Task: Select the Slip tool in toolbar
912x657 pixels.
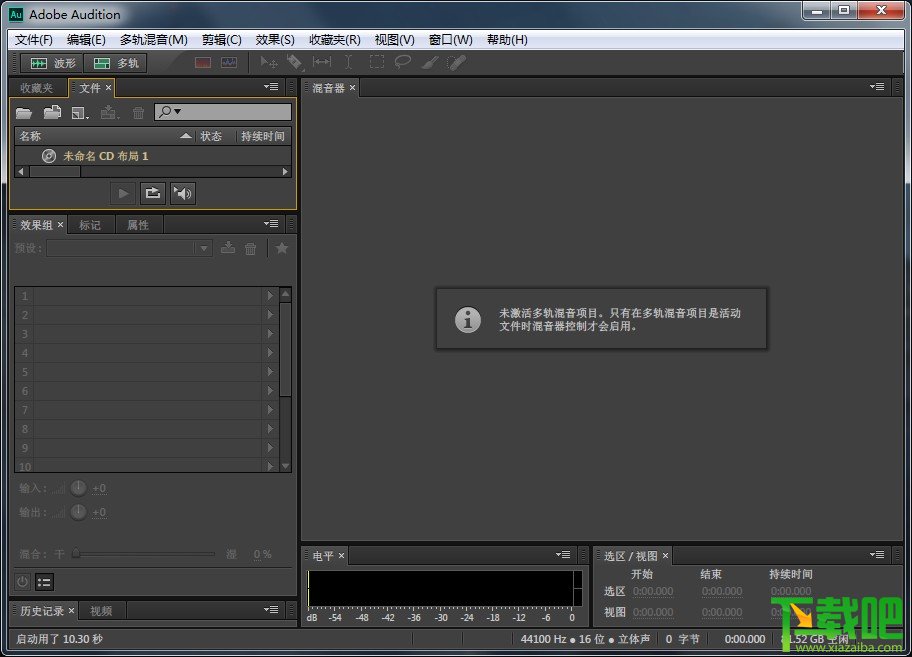Action: pos(322,62)
